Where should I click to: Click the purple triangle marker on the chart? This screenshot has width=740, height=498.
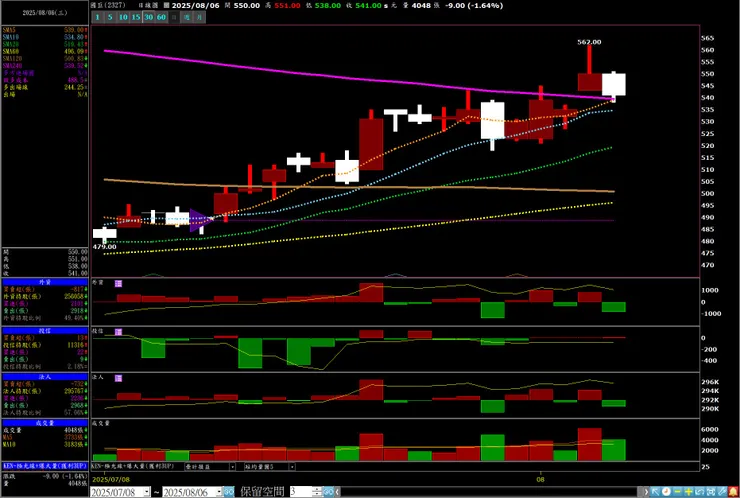tap(200, 220)
